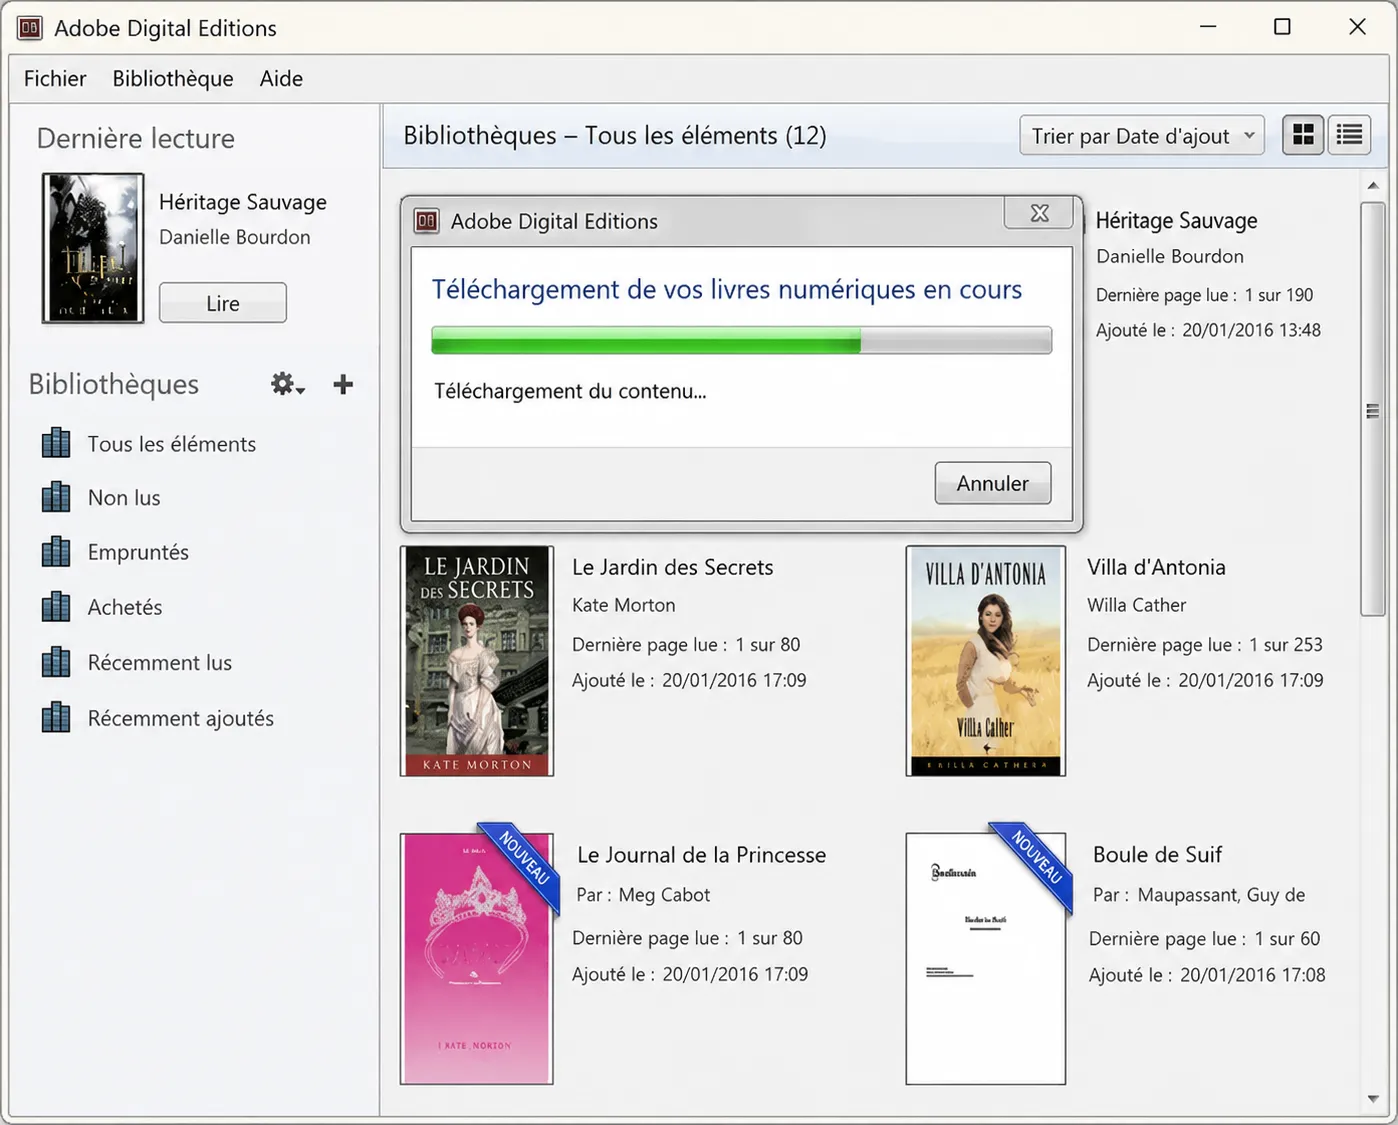The width and height of the screenshot is (1398, 1125).
Task: Click the Boule de Suif title
Action: (1157, 855)
